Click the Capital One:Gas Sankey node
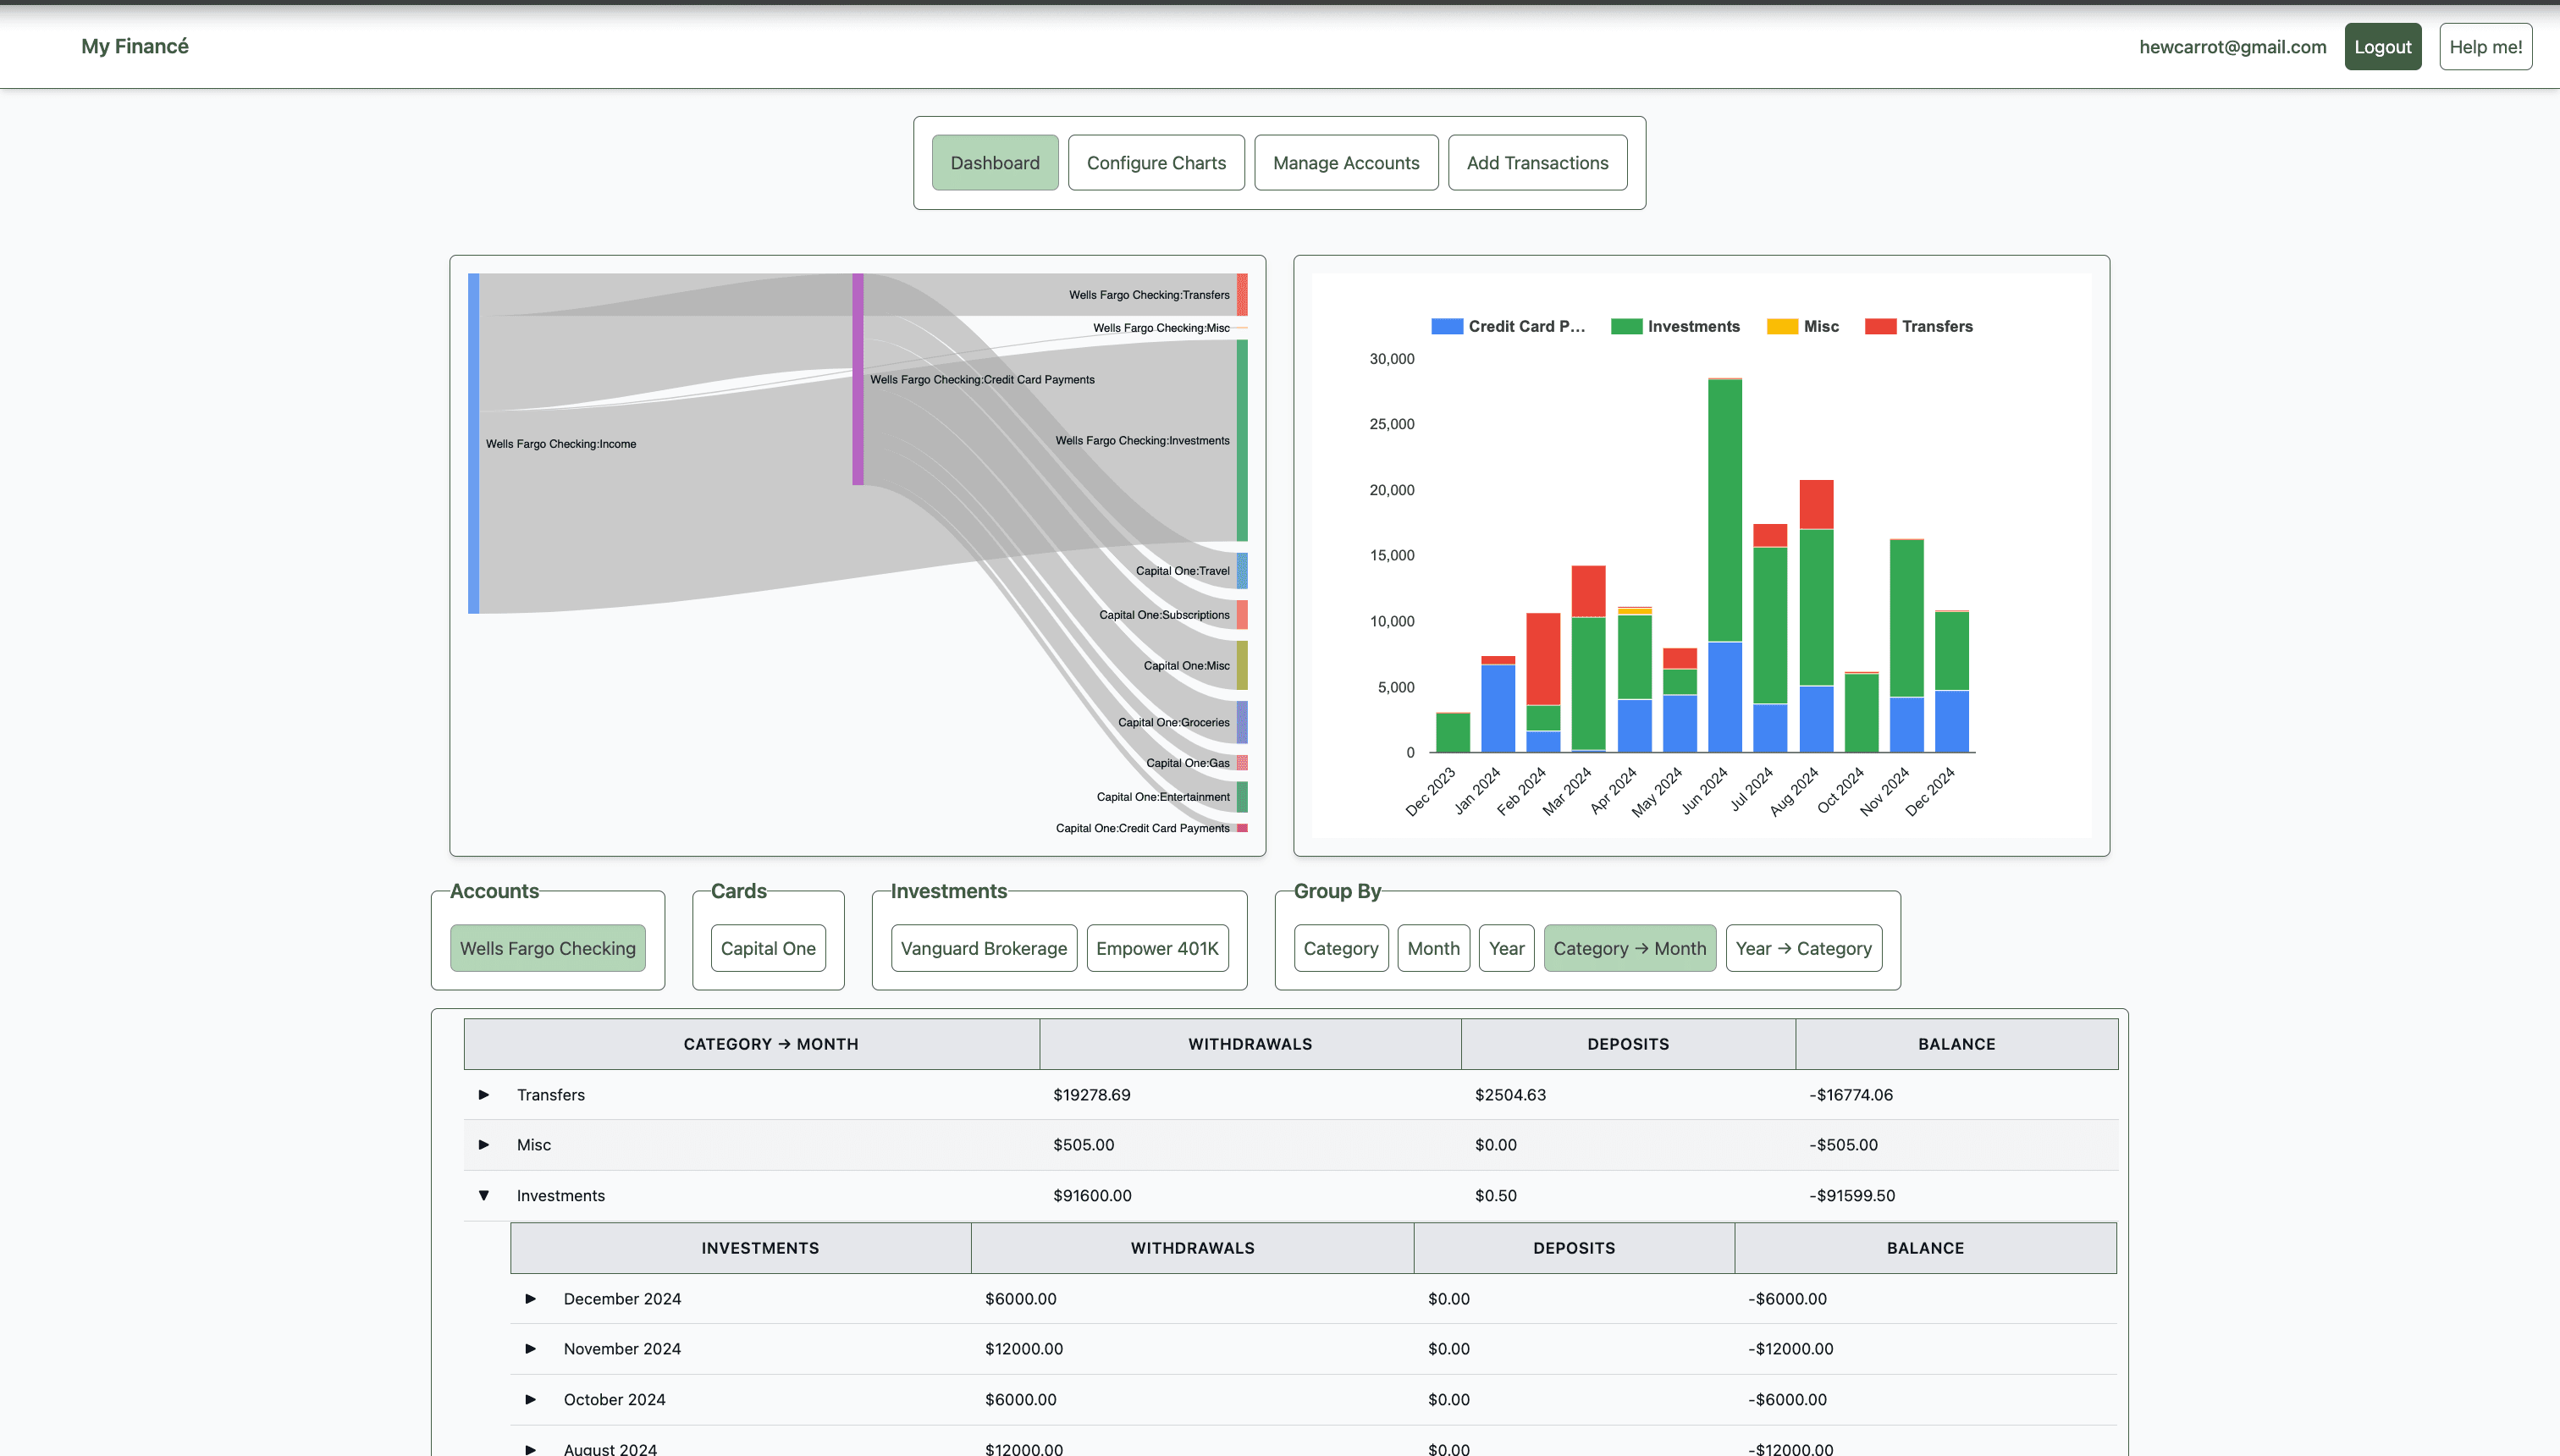 point(1242,763)
